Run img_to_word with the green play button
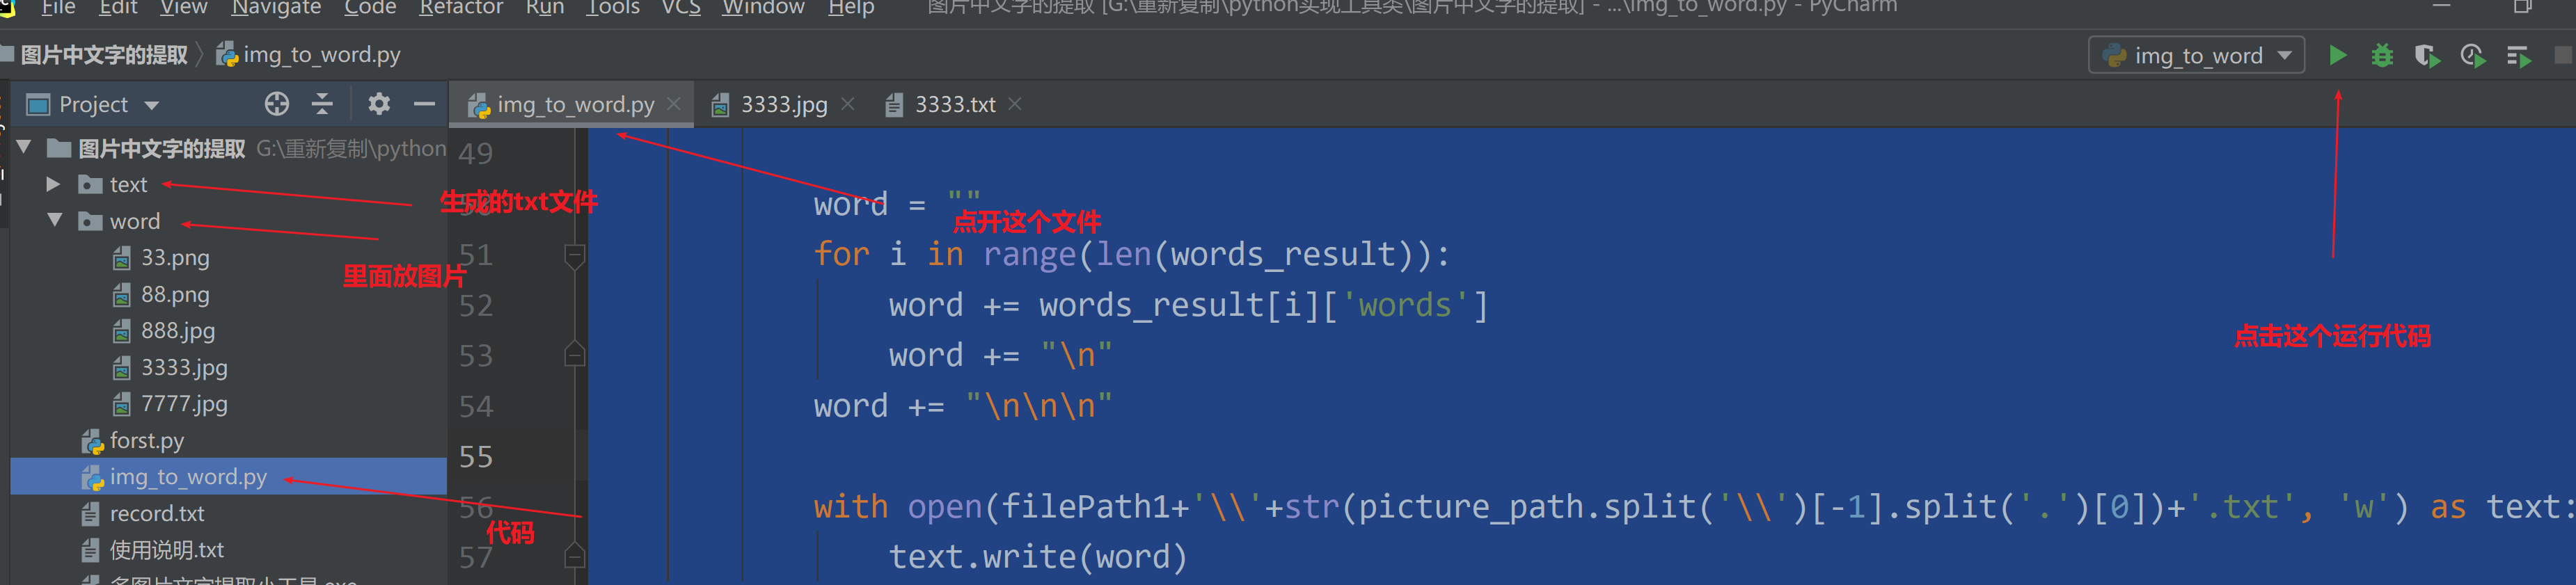Viewport: 2576px width, 585px height. click(2337, 56)
